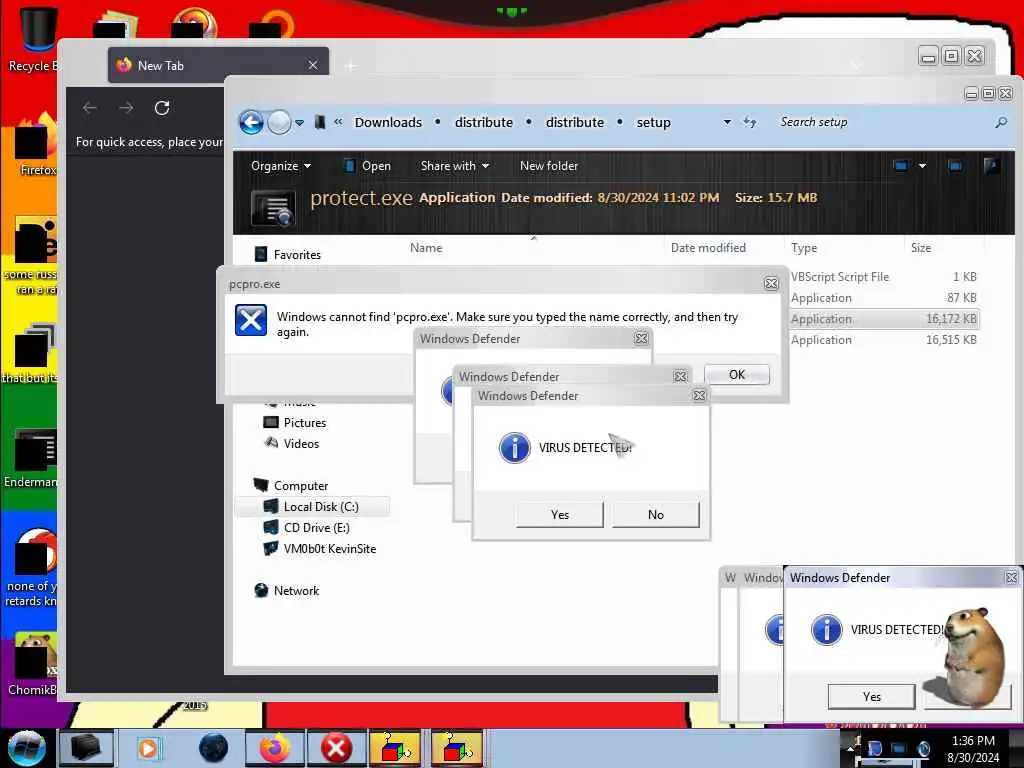Open the recent locations dropdown beside nav arrows

(x=299, y=123)
